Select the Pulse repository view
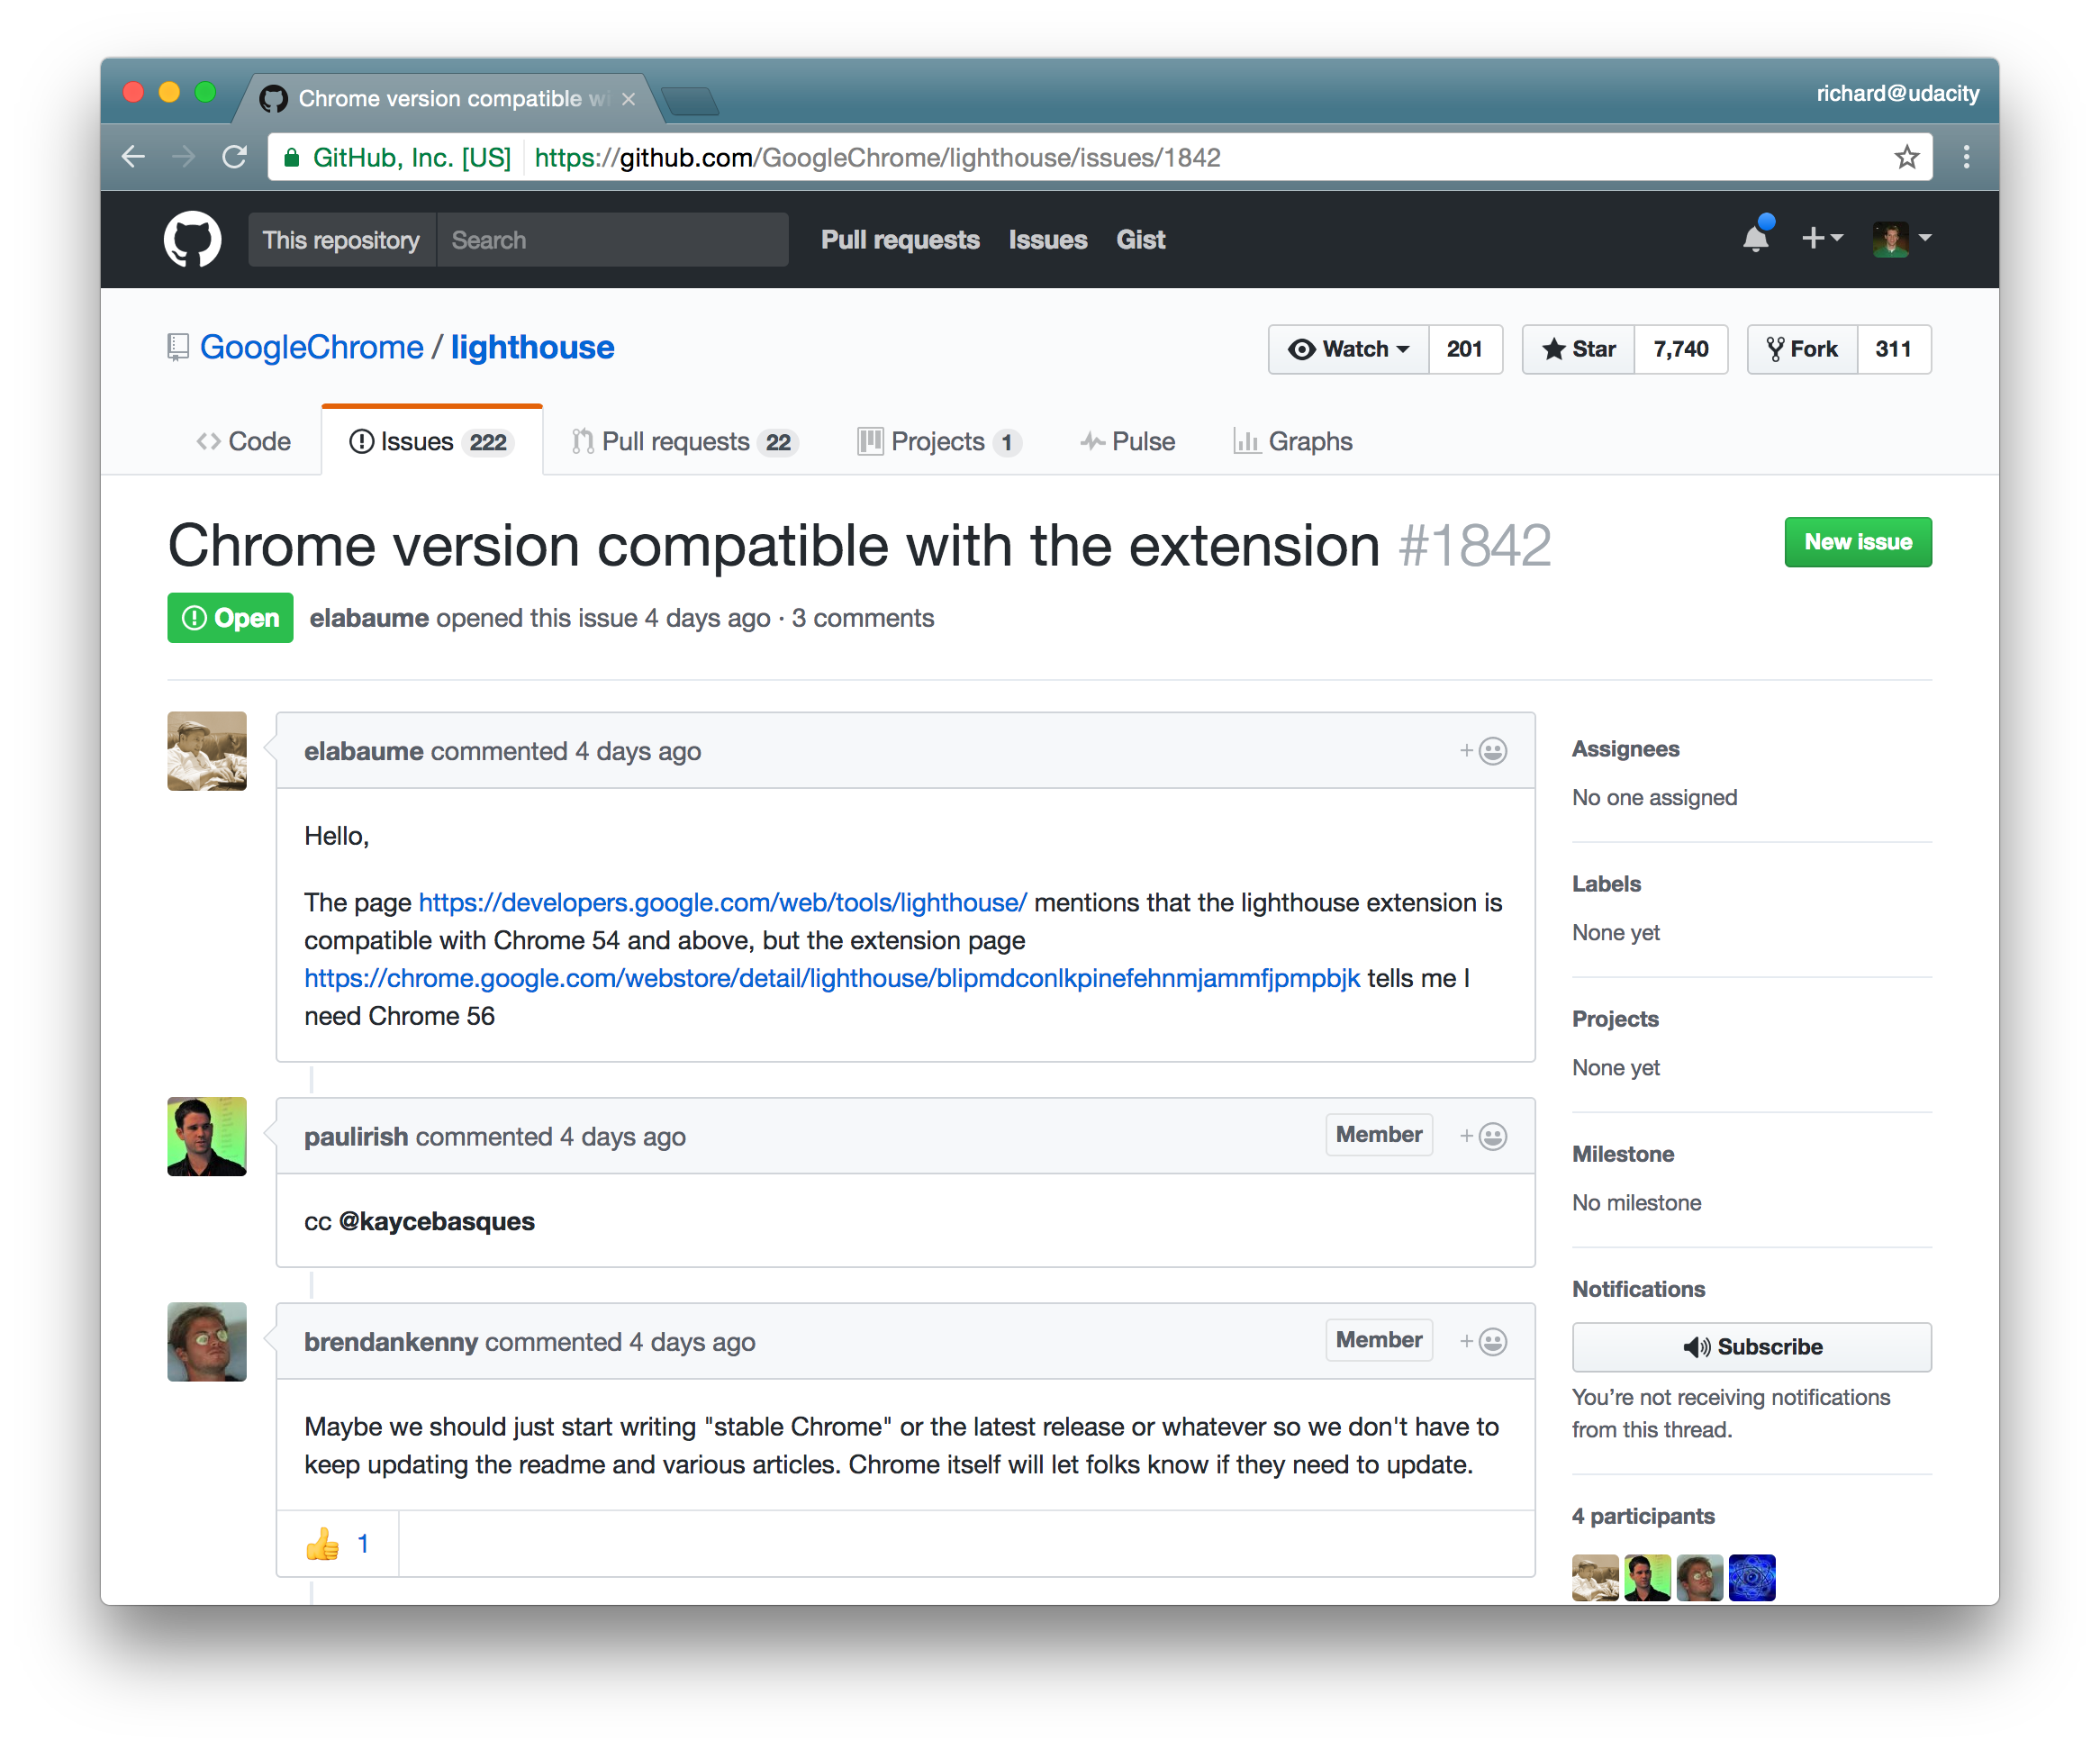 coord(1128,441)
